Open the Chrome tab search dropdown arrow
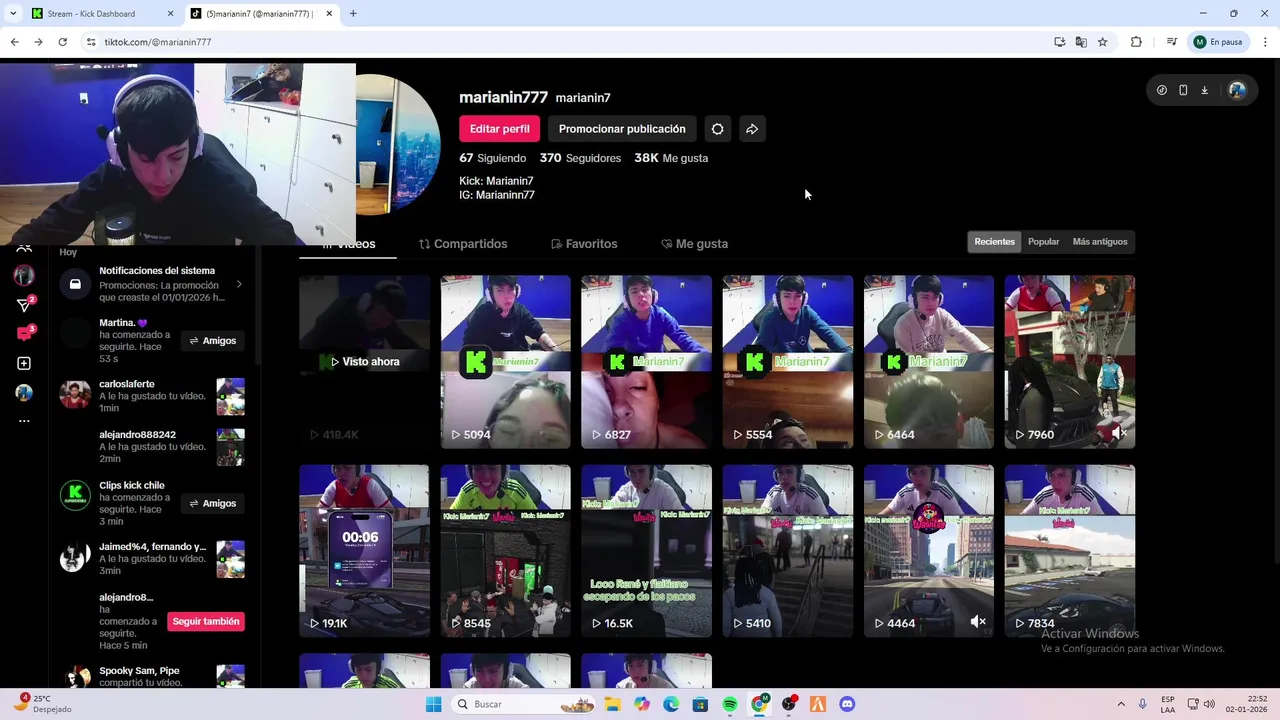 [13, 13]
